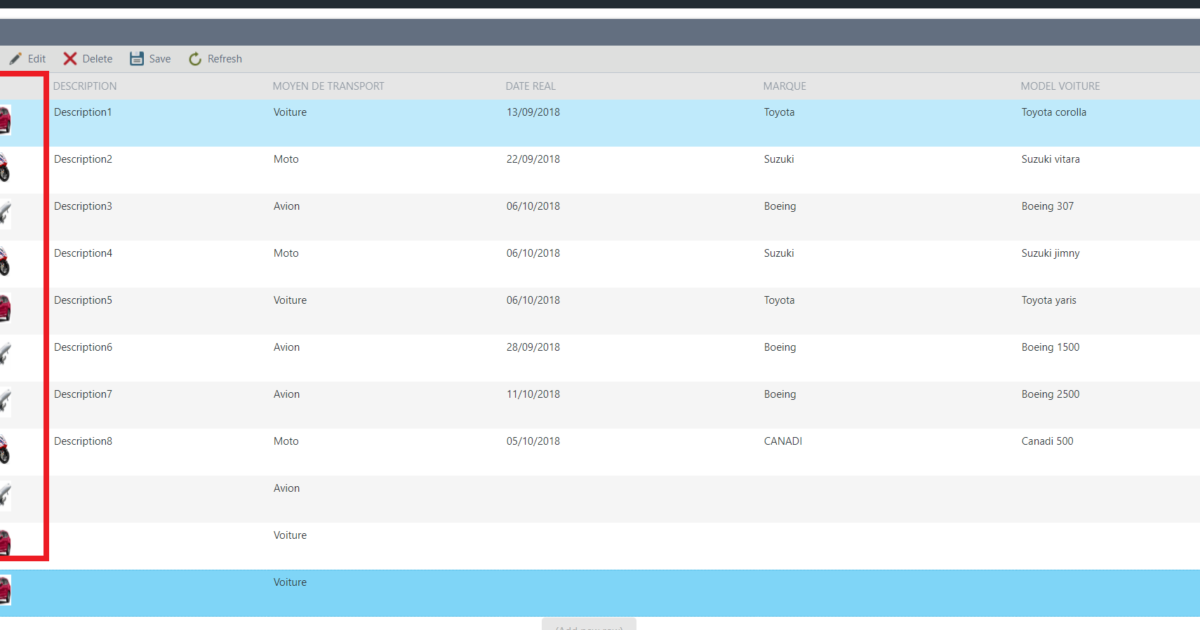Select the pencil Edit icon
Viewport: 1200px width, 630px height.
pyautogui.click(x=16, y=58)
